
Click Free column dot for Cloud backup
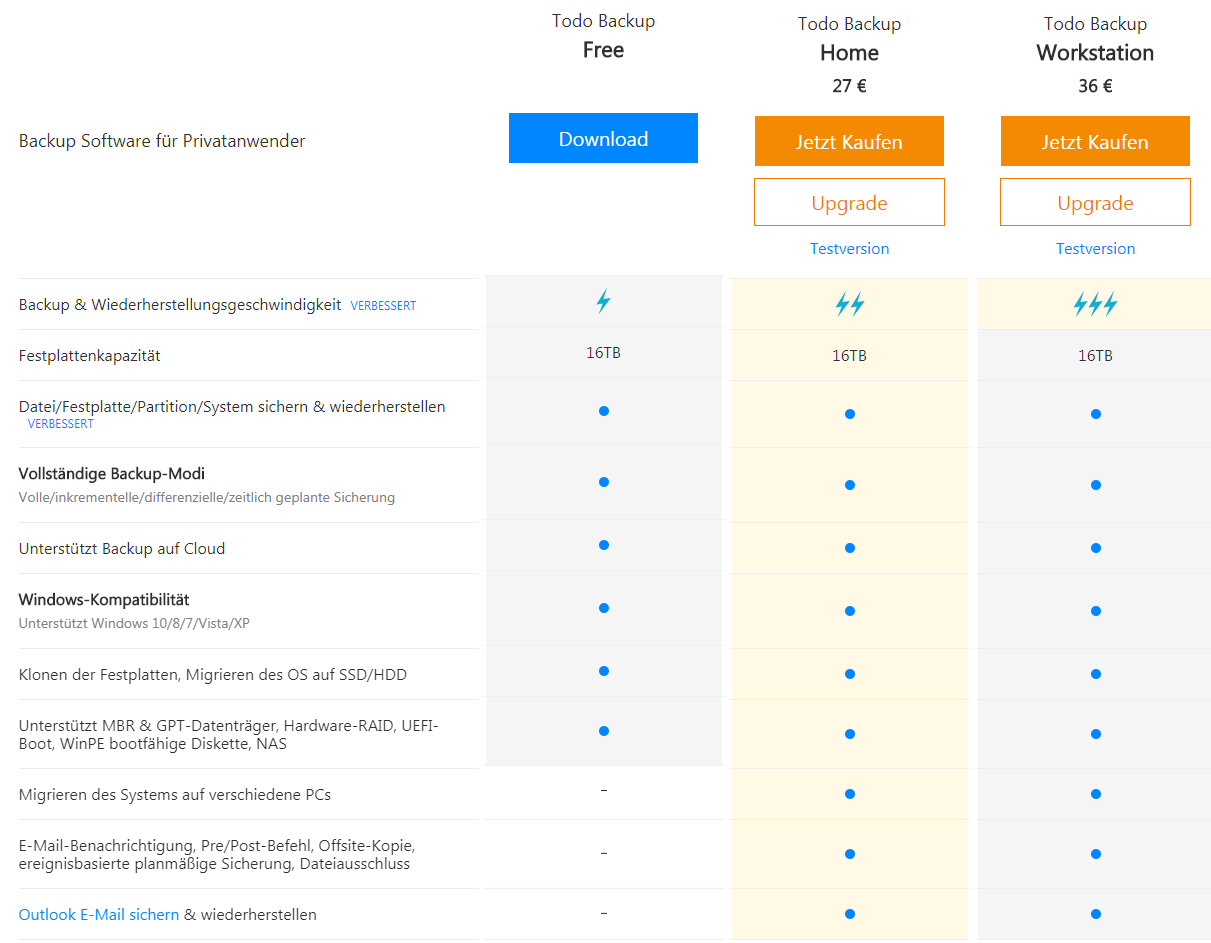(603, 545)
